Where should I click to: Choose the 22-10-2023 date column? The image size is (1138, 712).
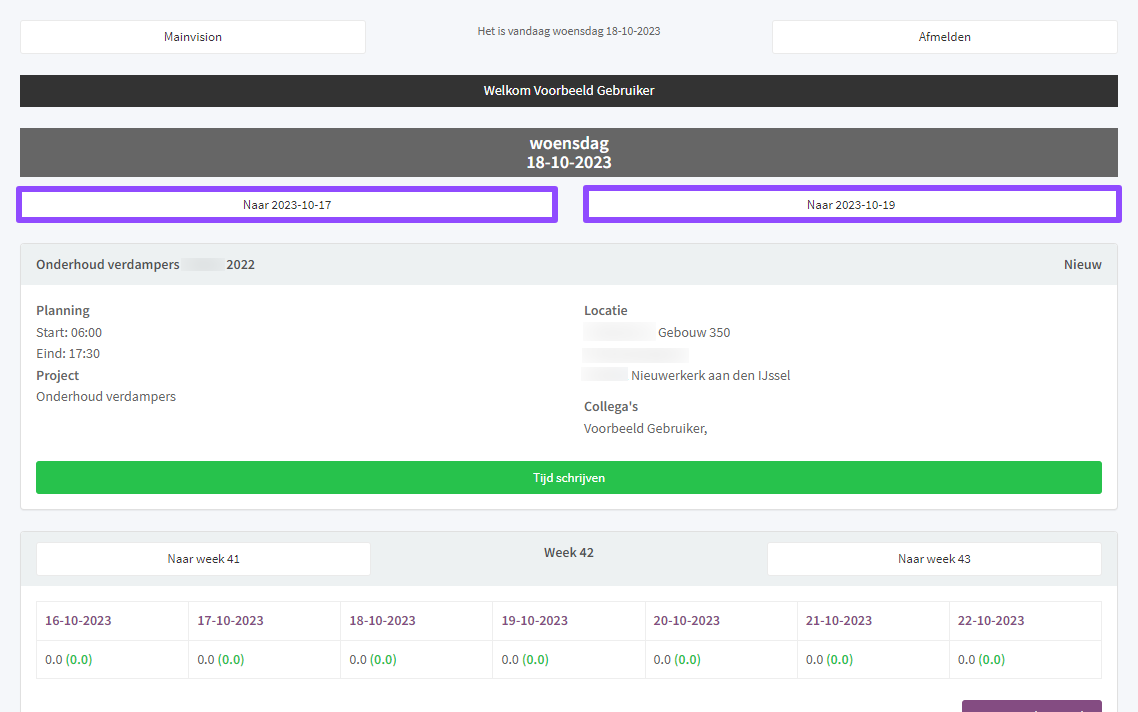pyautogui.click(x=990, y=621)
